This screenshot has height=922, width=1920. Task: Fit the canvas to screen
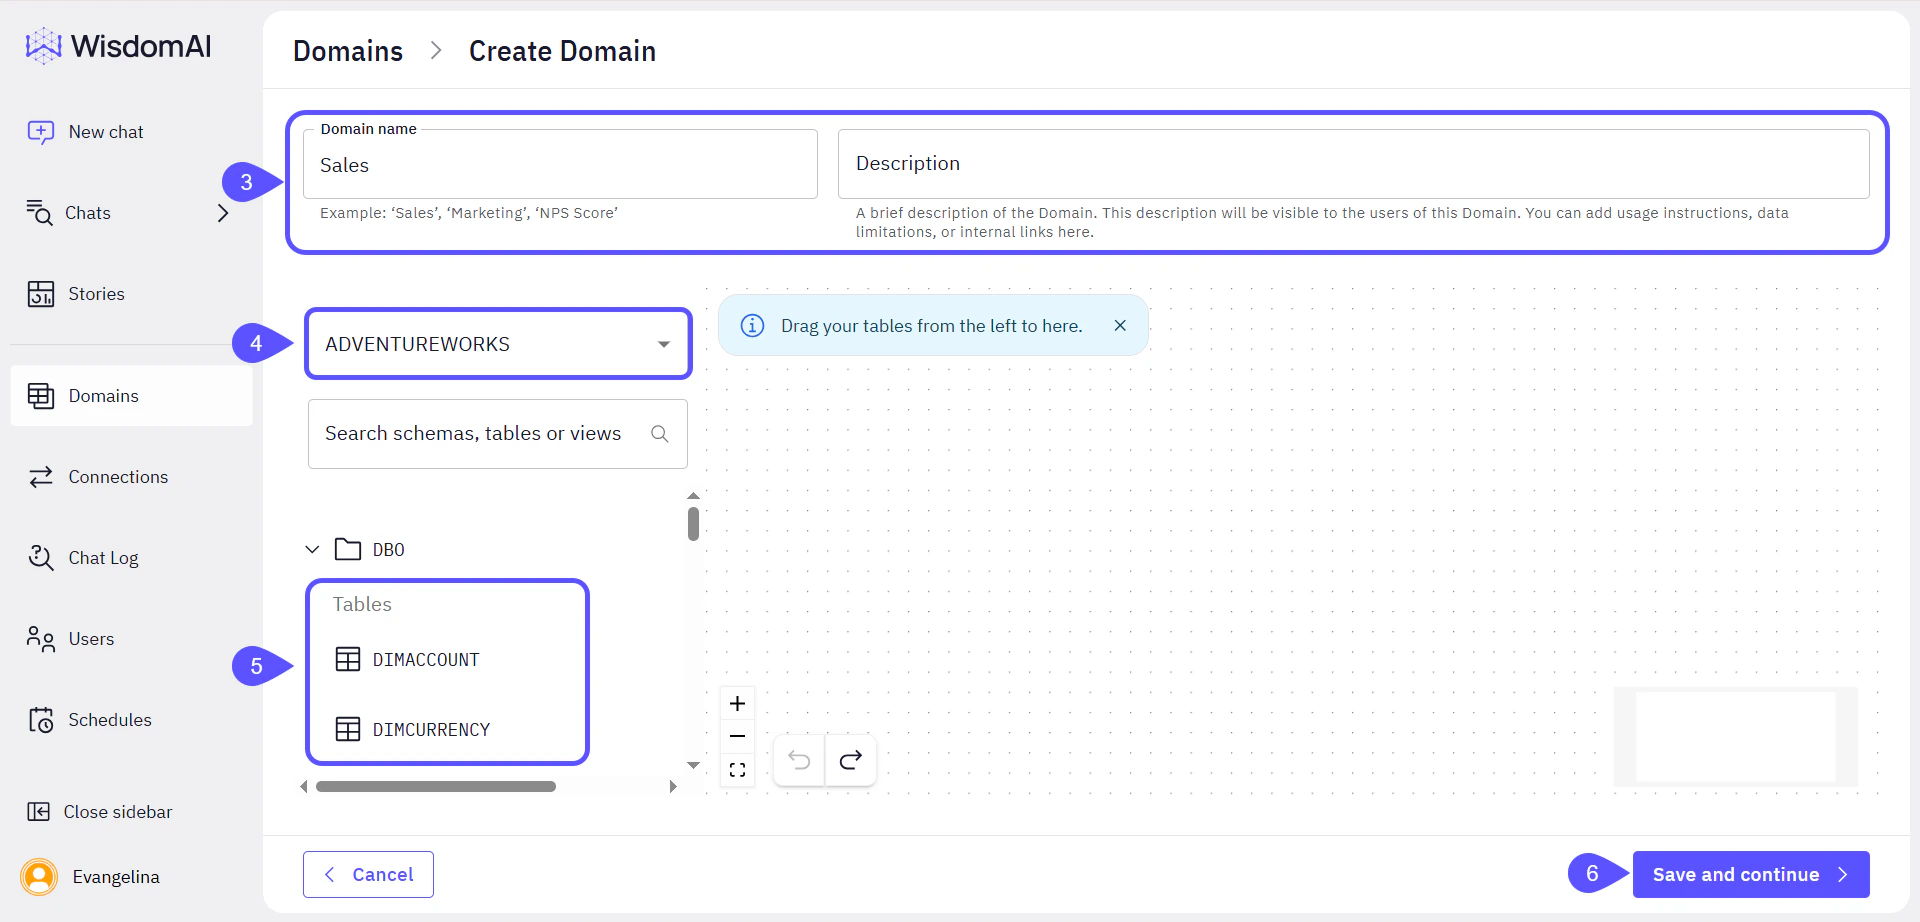[737, 769]
